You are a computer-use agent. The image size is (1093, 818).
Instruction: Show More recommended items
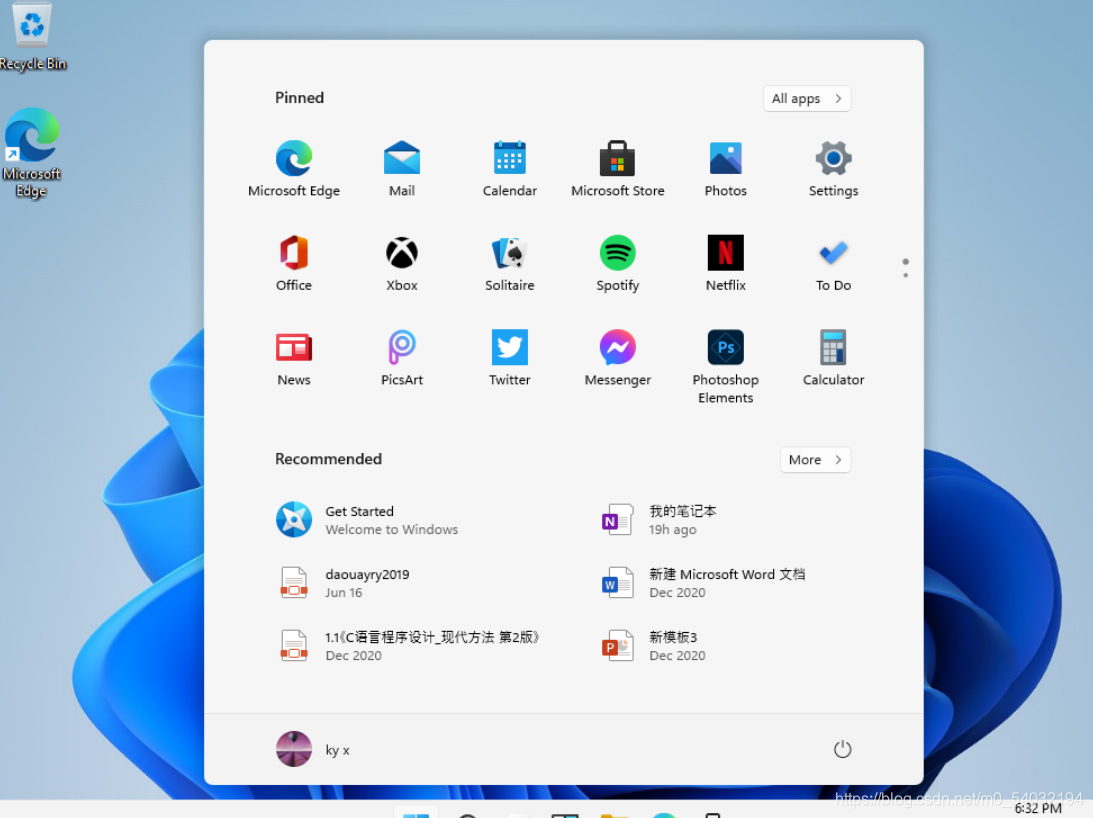[x=815, y=460]
